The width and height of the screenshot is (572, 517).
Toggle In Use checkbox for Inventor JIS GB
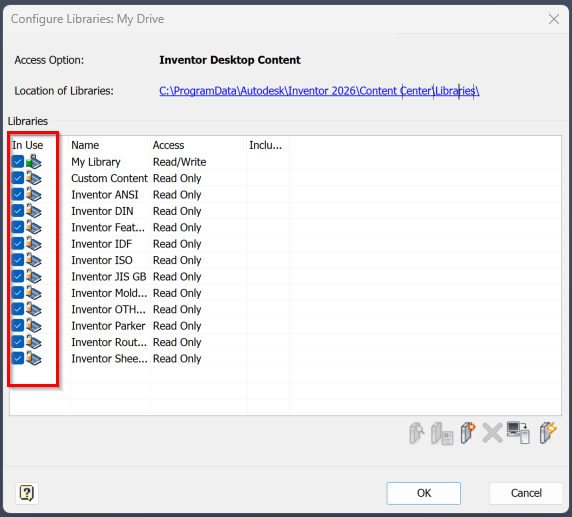18,277
